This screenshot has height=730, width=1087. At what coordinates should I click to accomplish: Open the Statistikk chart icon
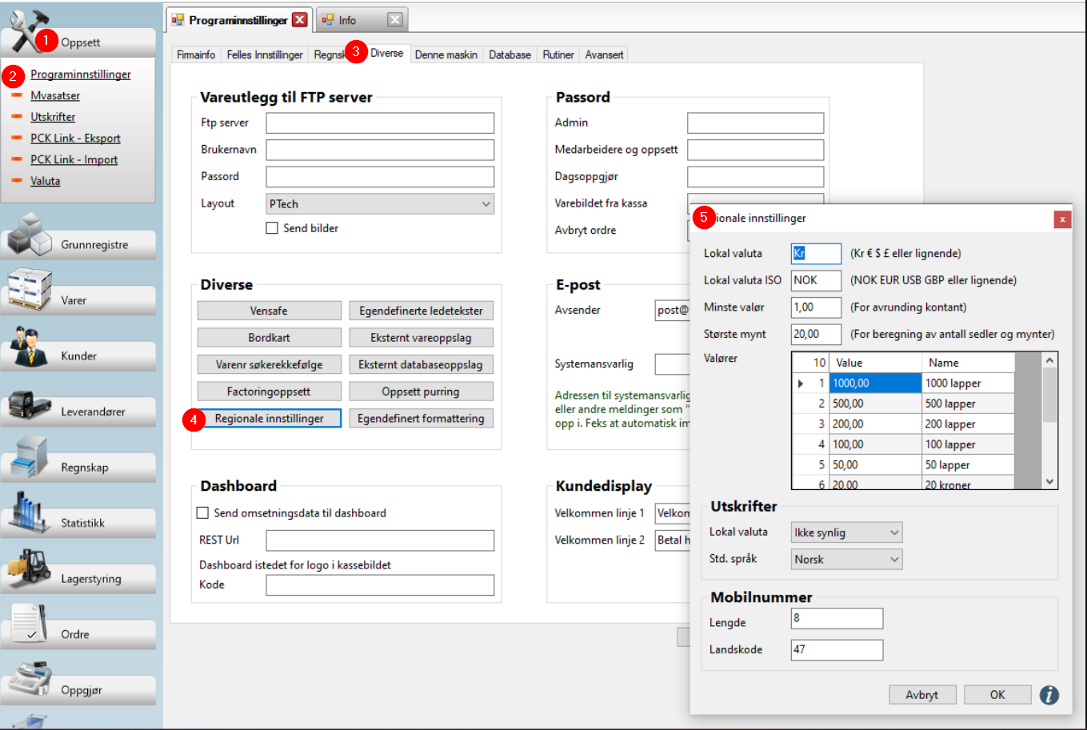coord(28,512)
